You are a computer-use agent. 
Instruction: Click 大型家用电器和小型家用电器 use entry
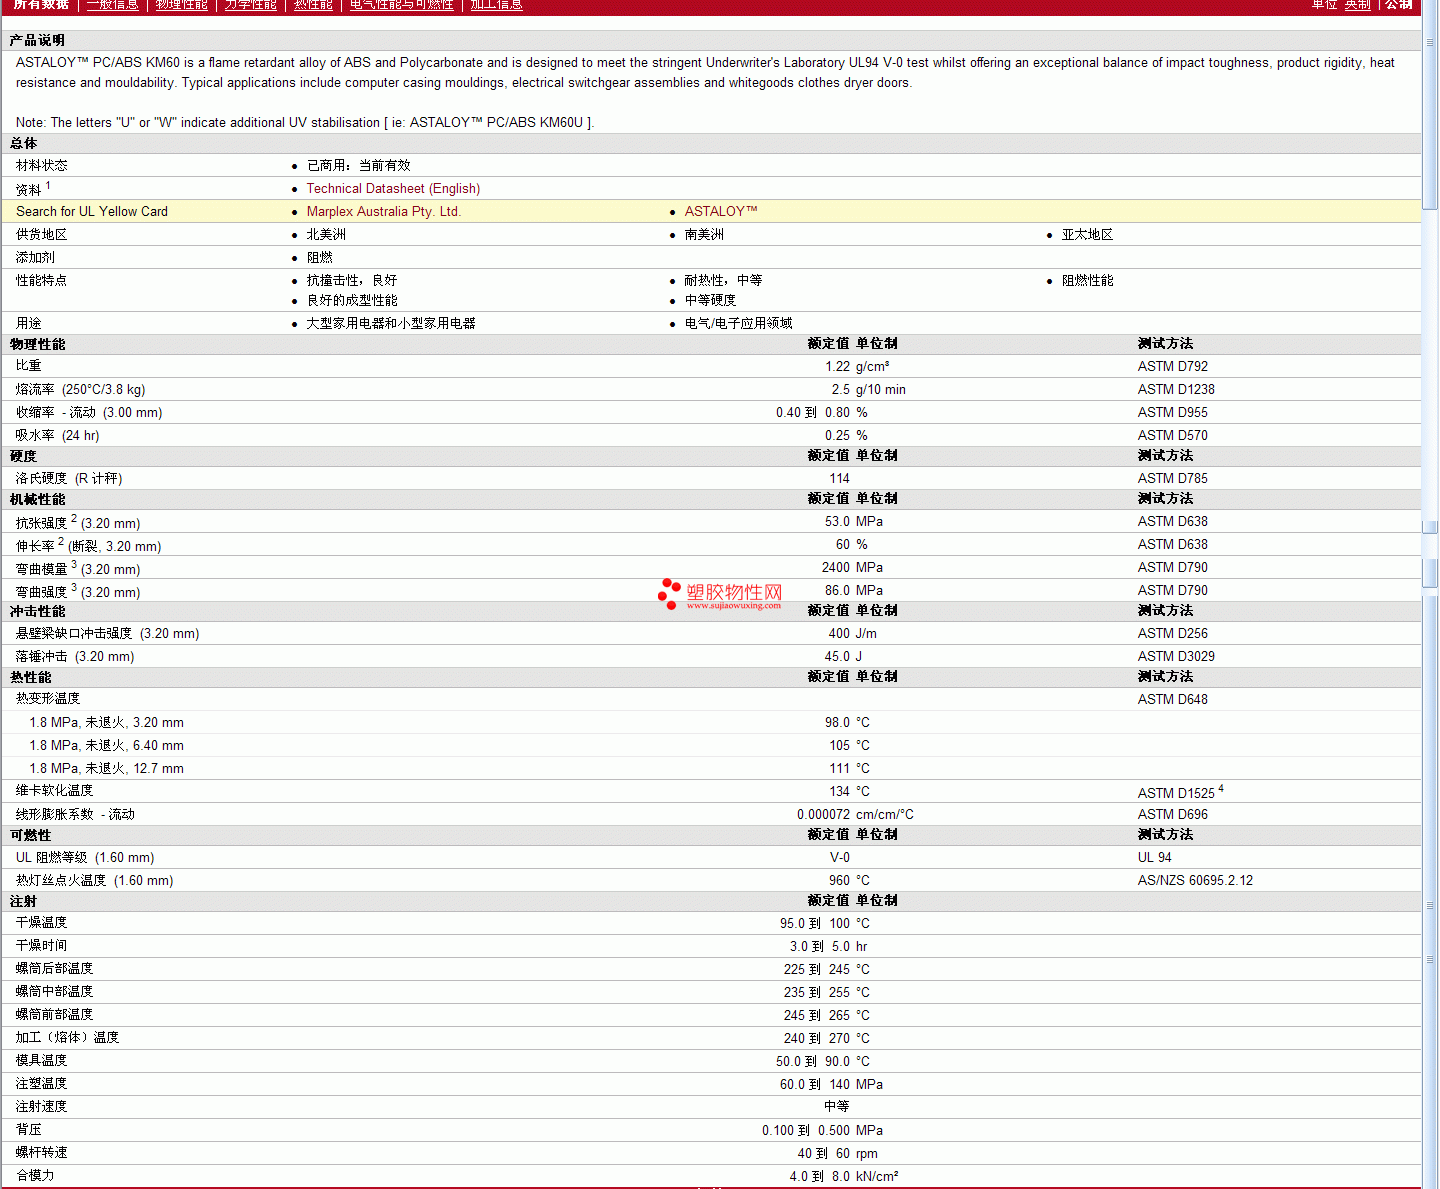click(391, 323)
